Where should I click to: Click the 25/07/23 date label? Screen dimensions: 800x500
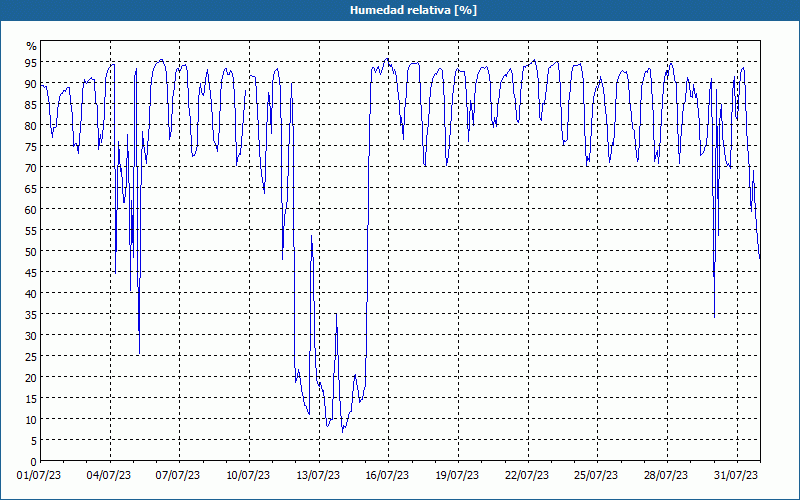click(597, 475)
